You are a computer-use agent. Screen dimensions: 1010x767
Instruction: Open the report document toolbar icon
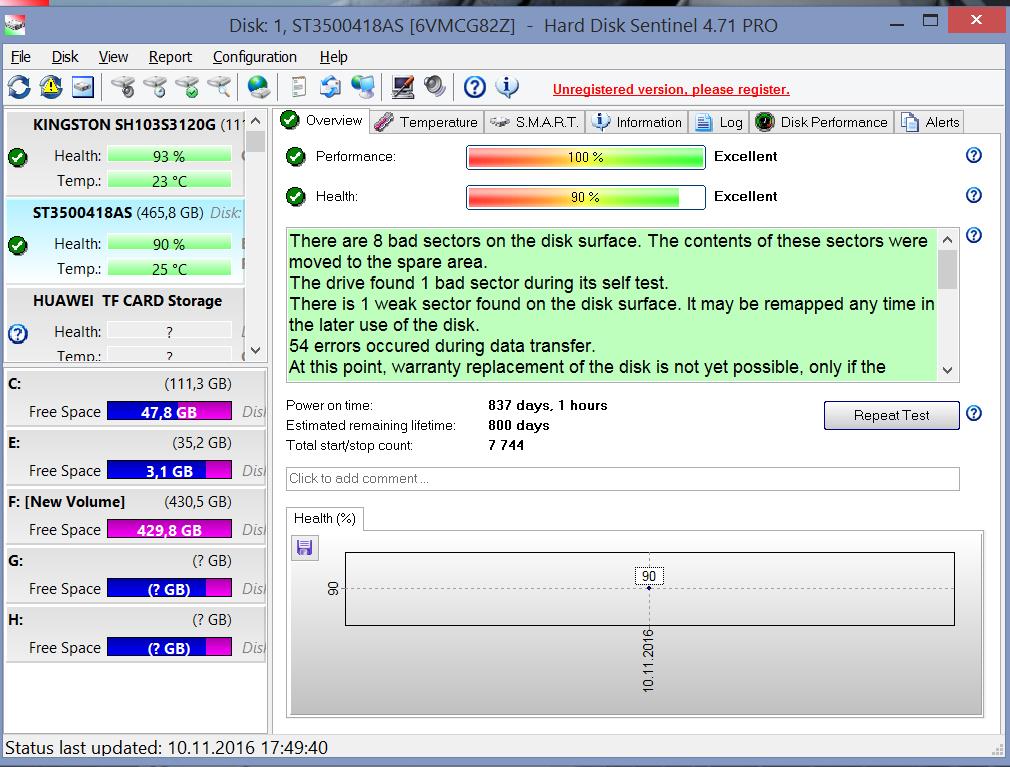tap(298, 88)
